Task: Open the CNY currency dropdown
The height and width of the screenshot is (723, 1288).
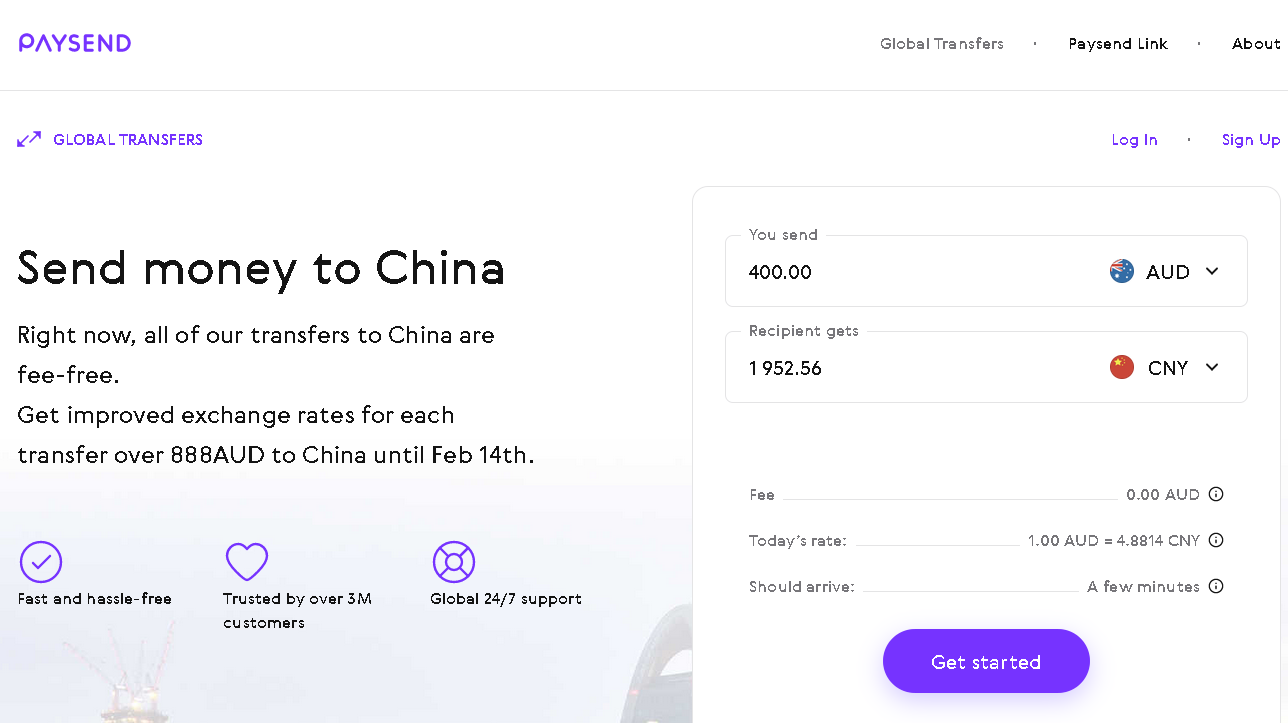Action: [1212, 368]
